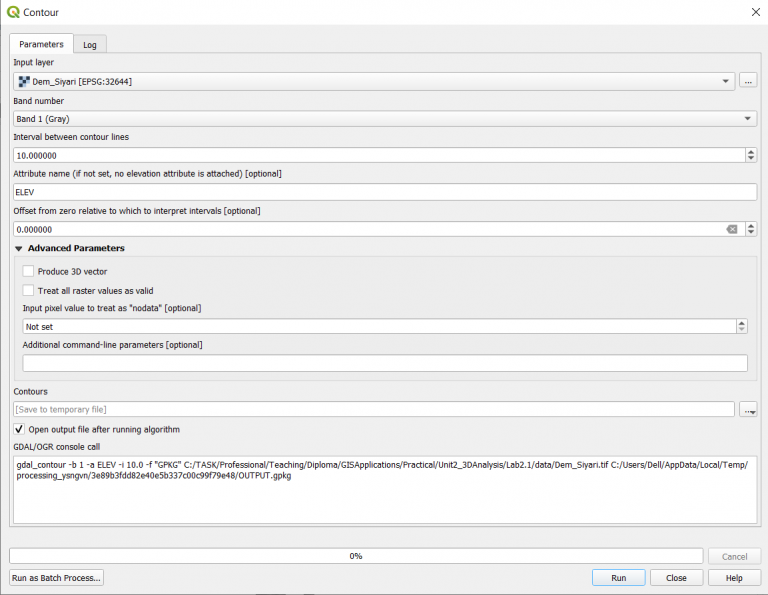
Task: Switch to the Log tab
Action: 90,45
